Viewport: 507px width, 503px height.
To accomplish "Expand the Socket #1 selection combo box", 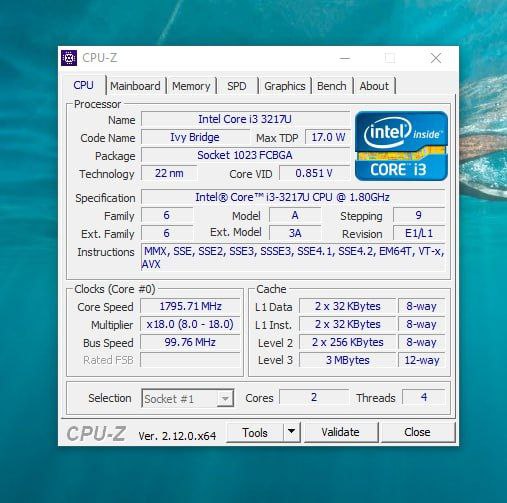I will [188, 398].
